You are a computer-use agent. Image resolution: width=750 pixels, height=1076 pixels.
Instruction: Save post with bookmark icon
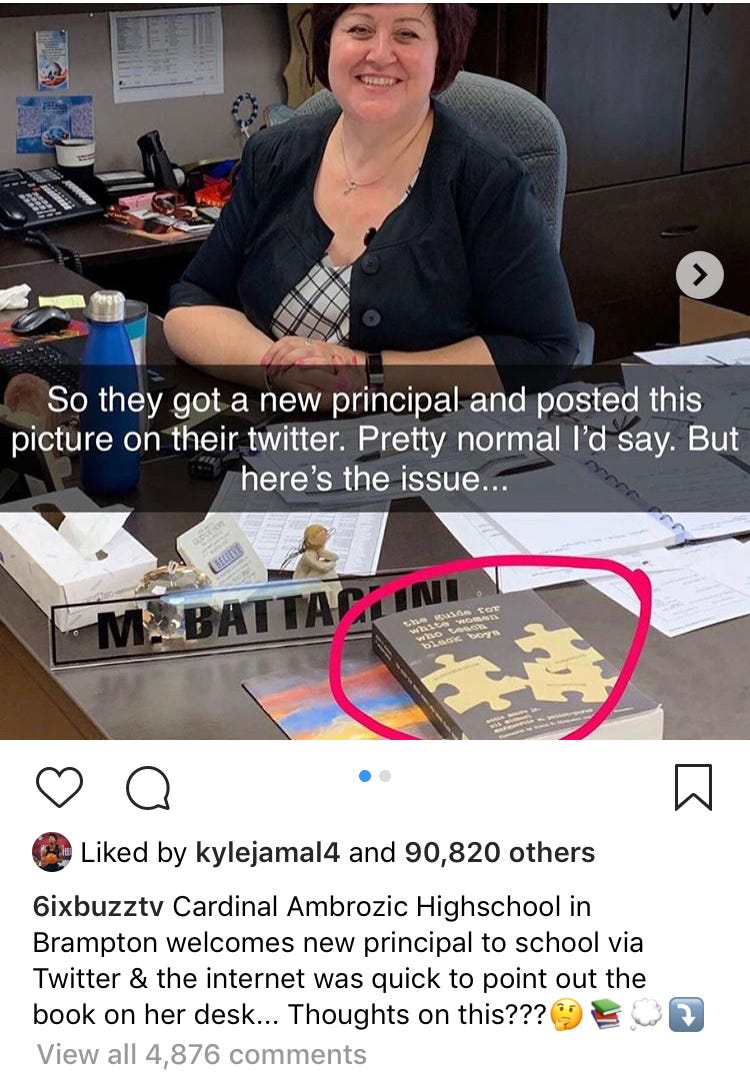pyautogui.click(x=693, y=787)
